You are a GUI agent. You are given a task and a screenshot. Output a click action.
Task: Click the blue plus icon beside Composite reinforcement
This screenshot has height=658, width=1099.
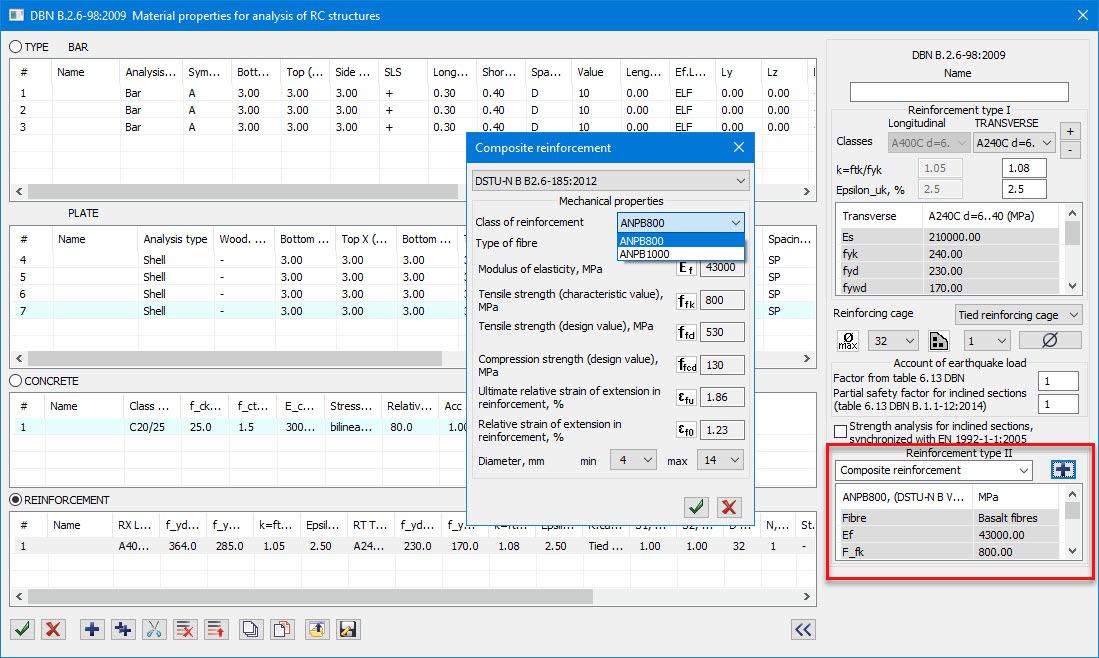click(1062, 470)
